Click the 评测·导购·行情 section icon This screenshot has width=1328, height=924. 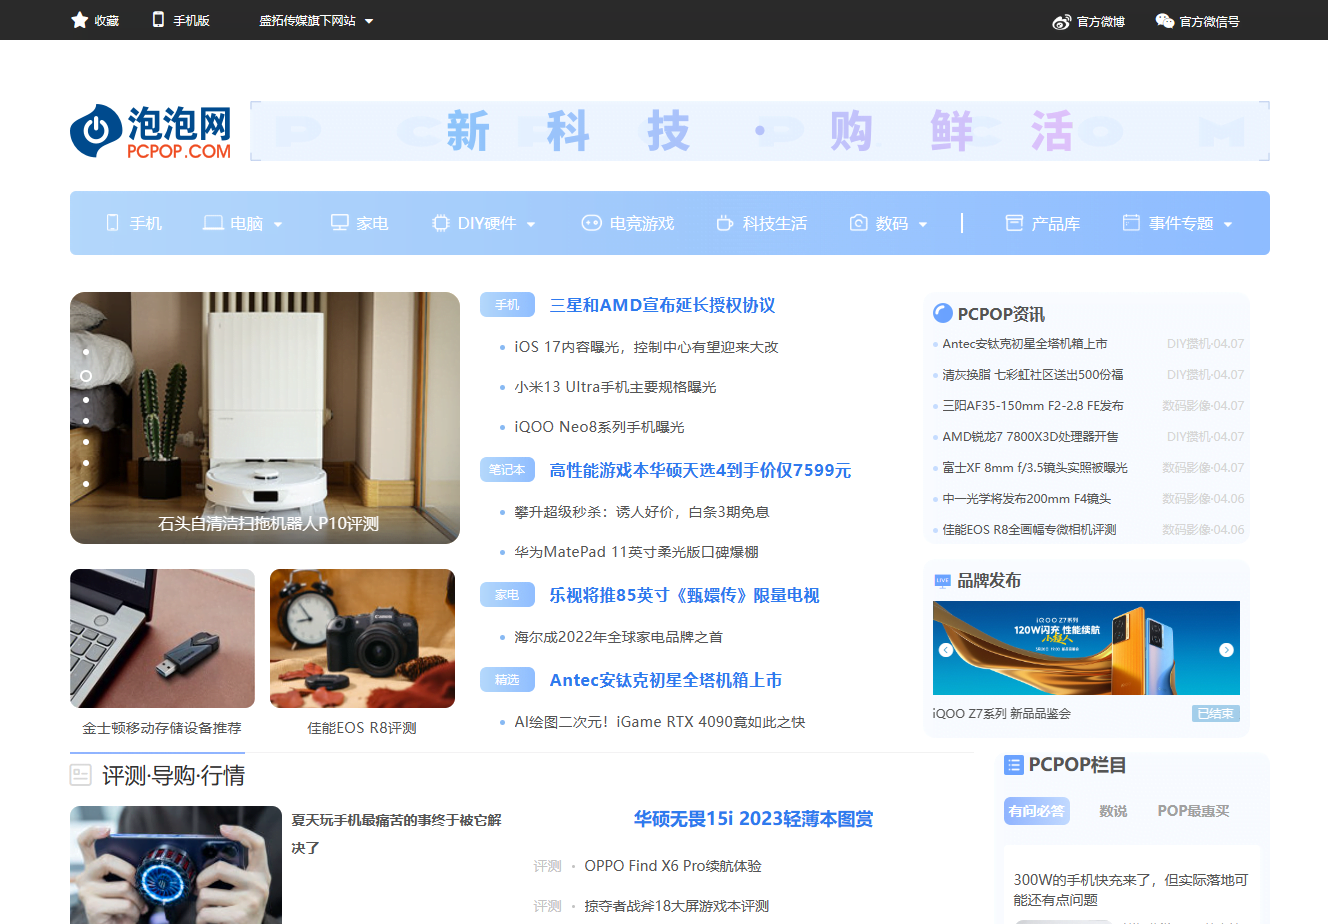pyautogui.click(x=81, y=775)
